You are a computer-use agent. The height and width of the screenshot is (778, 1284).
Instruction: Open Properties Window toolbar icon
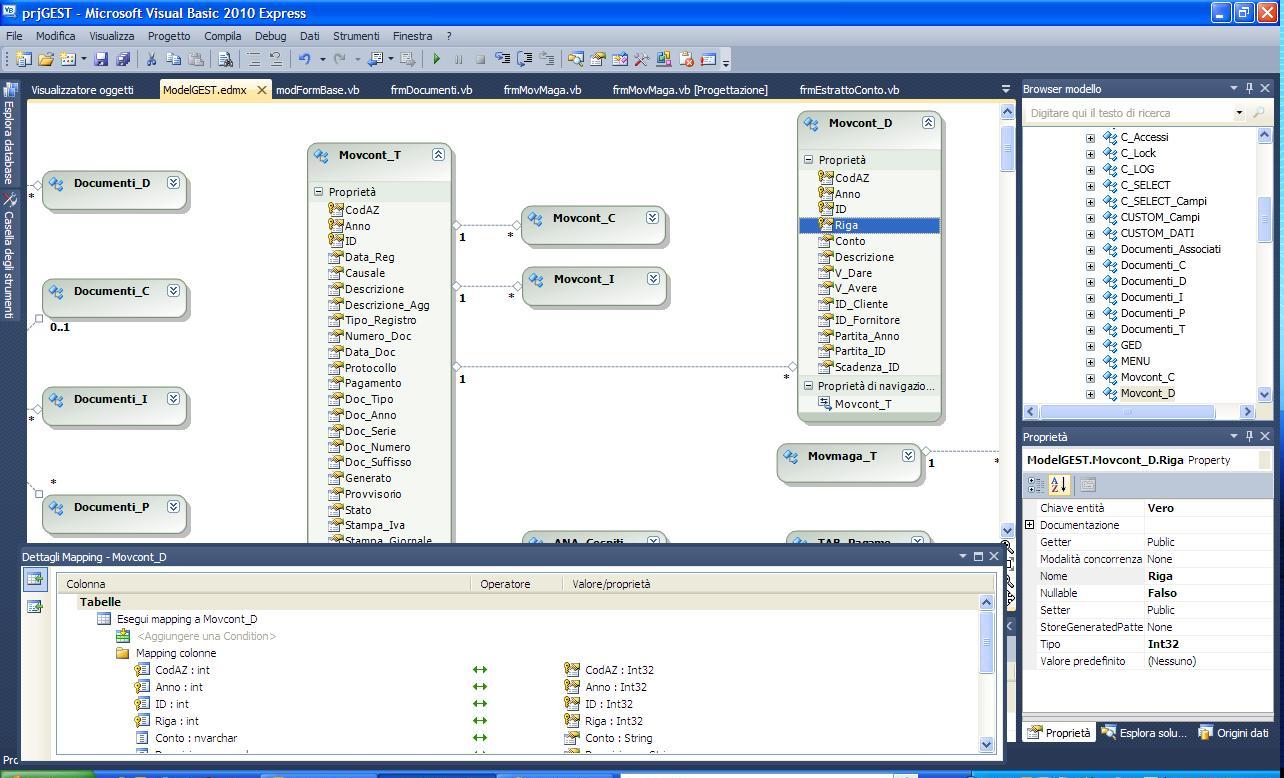598,60
